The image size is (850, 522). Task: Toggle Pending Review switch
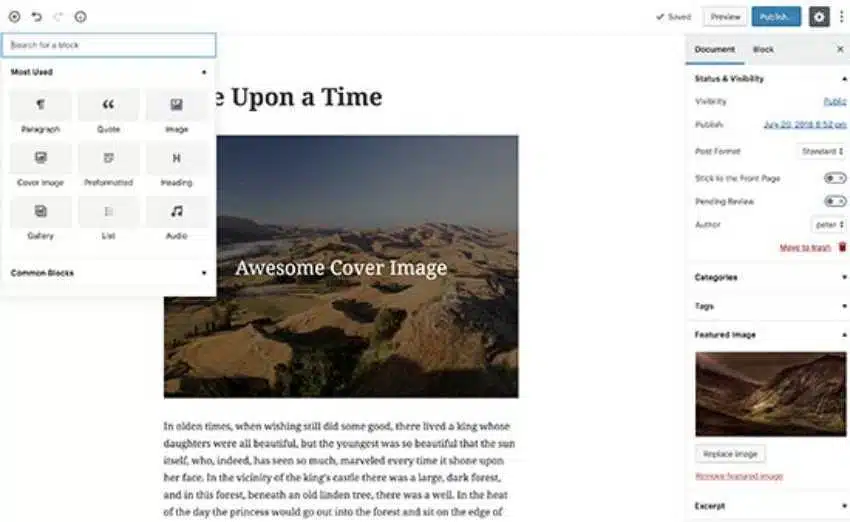pyautogui.click(x=835, y=202)
